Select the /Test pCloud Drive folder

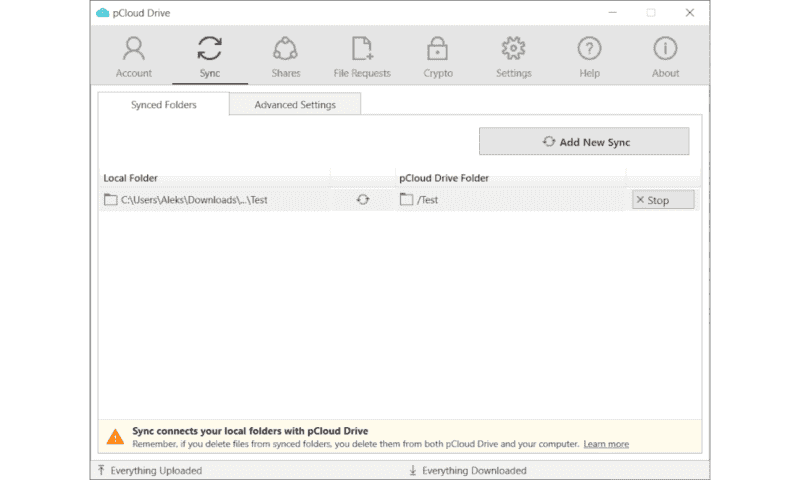(427, 200)
